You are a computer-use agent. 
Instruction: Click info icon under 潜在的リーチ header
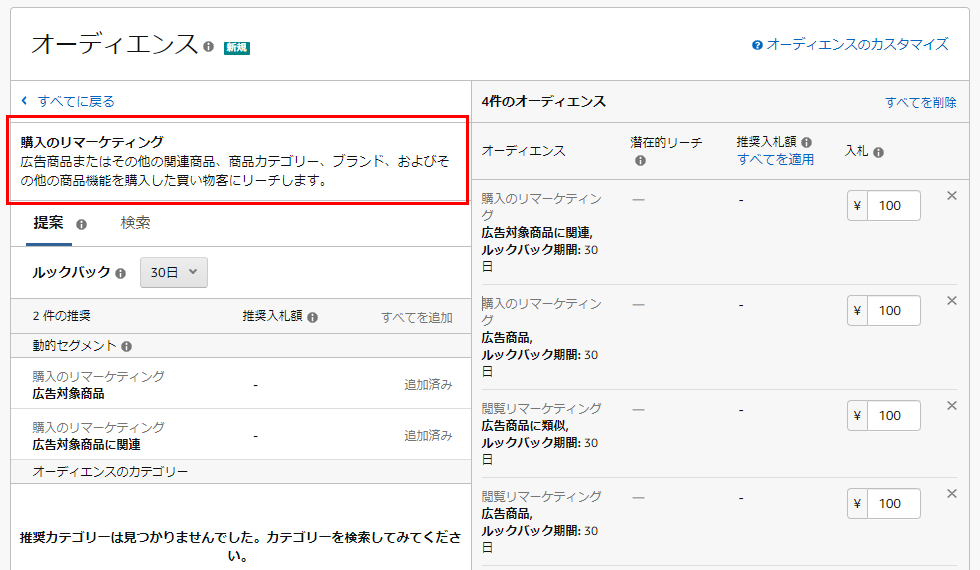[640, 160]
